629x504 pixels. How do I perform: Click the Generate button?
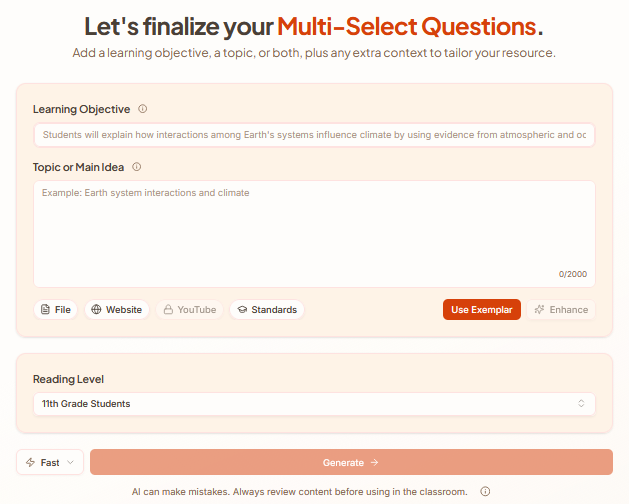351,463
